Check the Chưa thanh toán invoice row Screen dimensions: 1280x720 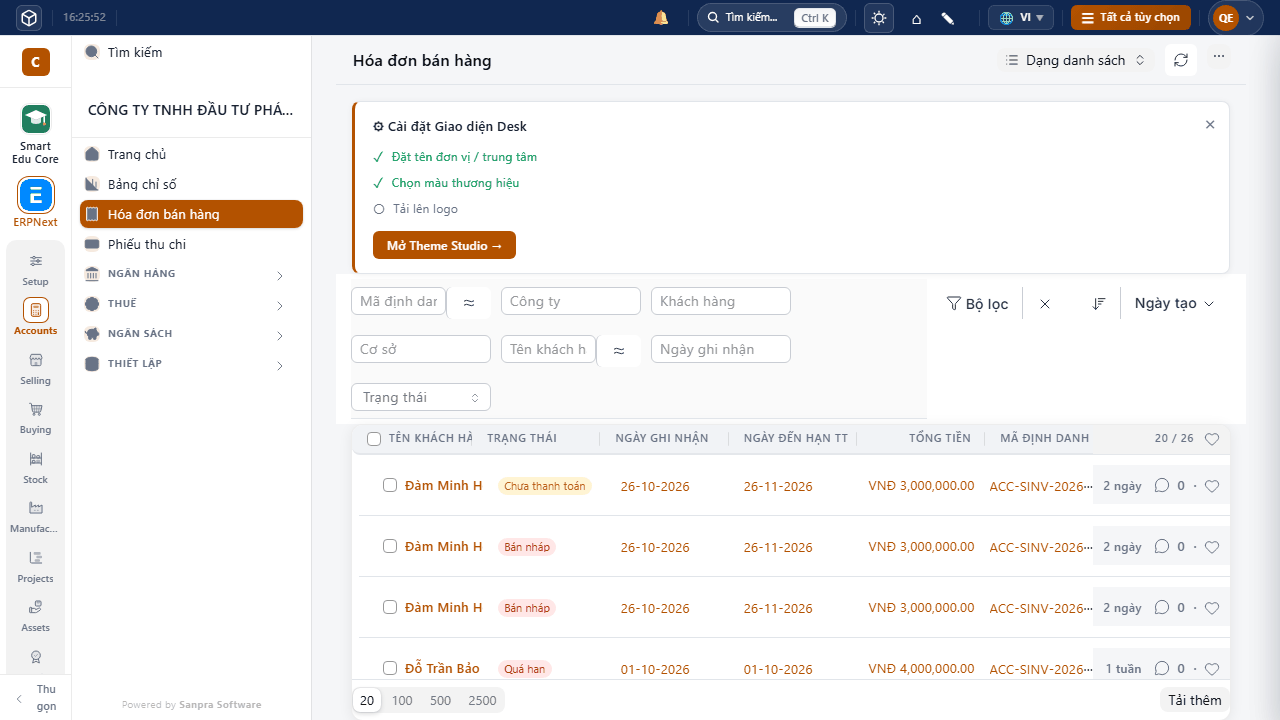coord(390,485)
